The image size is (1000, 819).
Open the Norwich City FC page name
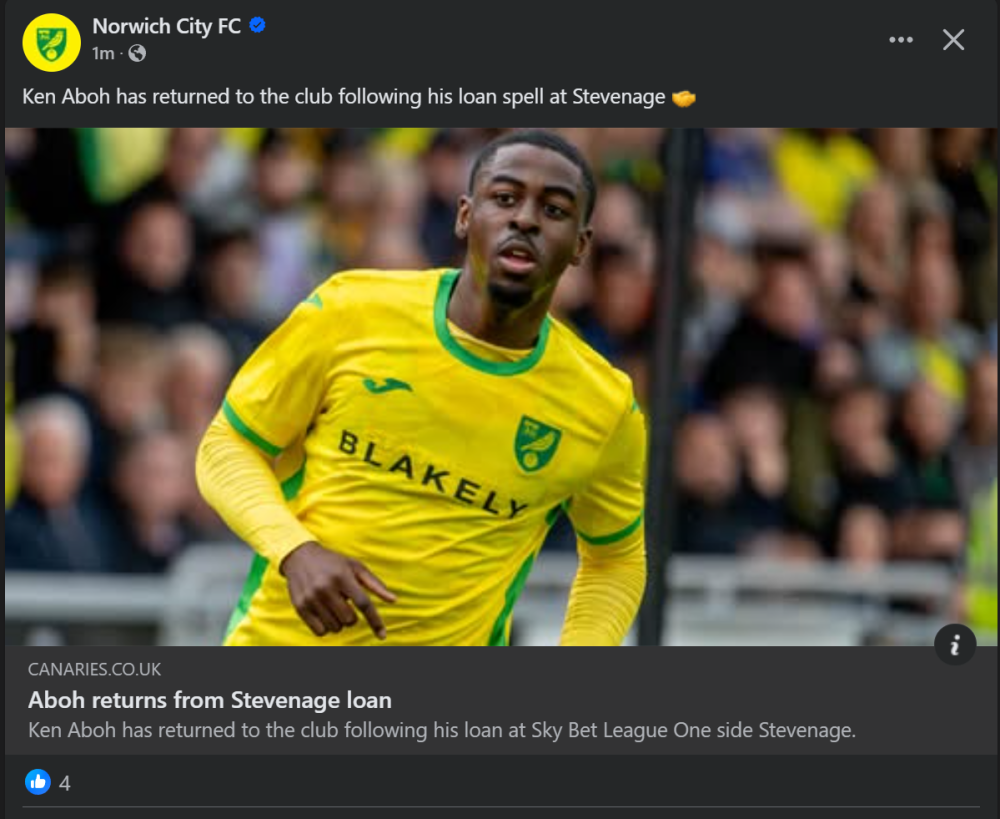click(166, 27)
